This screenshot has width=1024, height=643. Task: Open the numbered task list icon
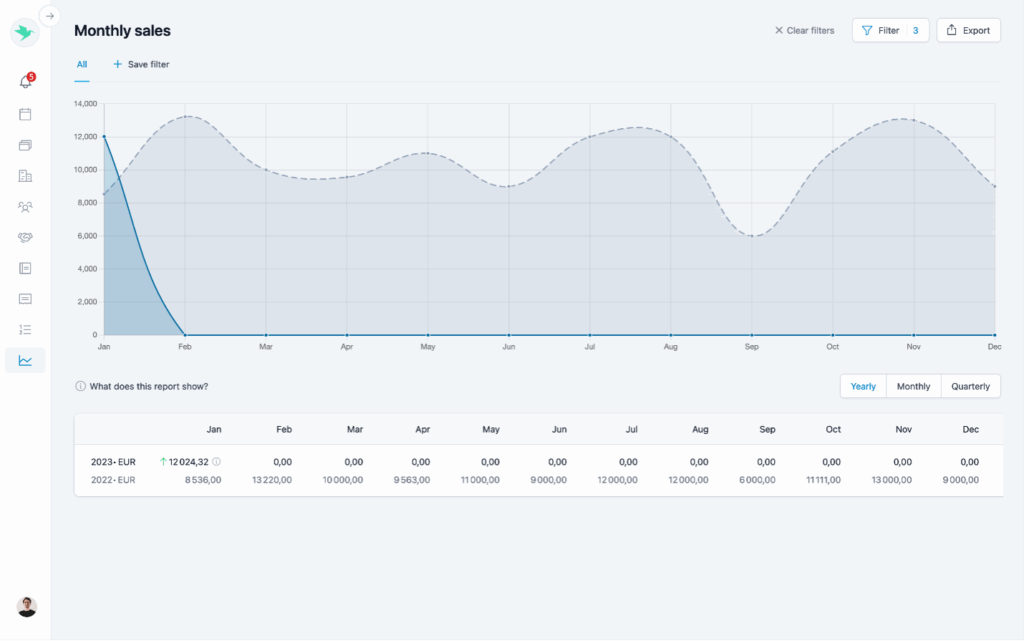(x=25, y=329)
